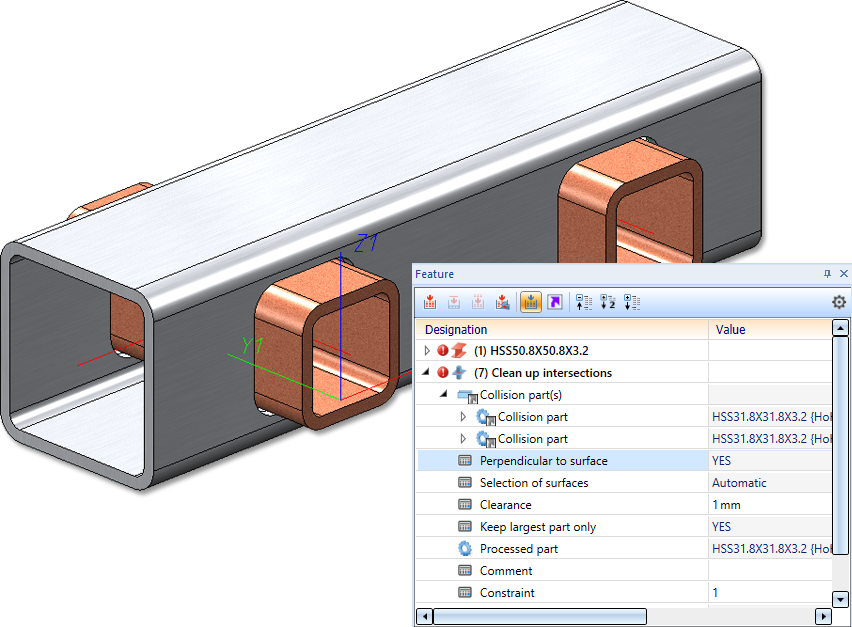This screenshot has width=852, height=627.
Task: Click the Z1 axis label in viewport
Action: tap(365, 243)
